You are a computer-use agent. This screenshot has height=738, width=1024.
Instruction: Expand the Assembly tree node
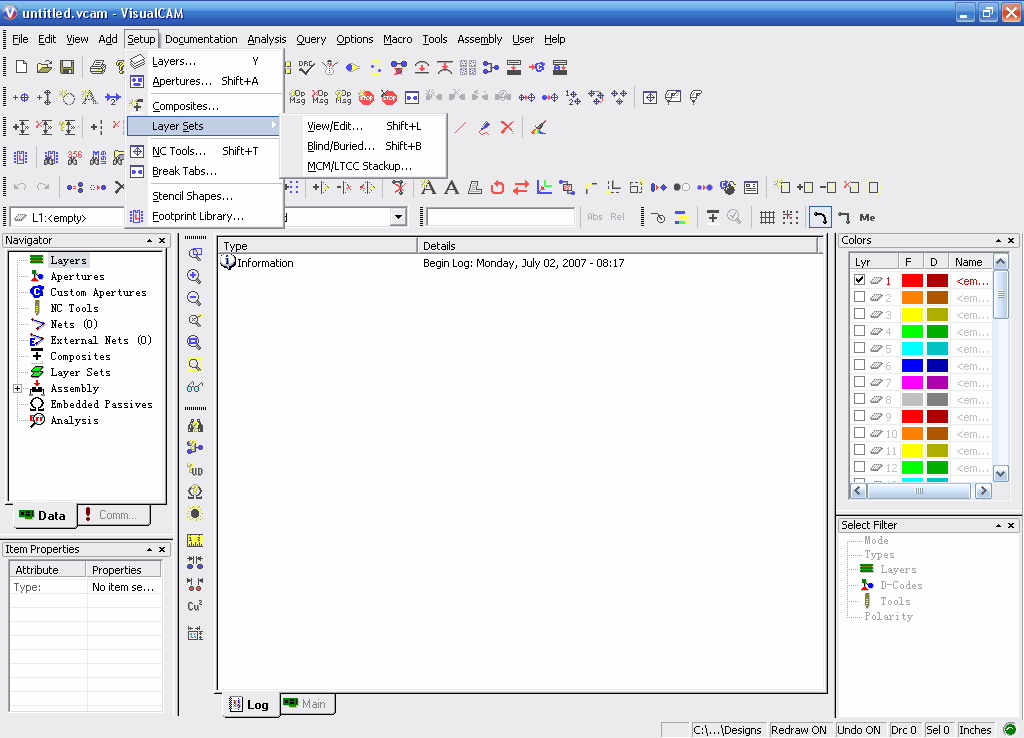coord(18,389)
